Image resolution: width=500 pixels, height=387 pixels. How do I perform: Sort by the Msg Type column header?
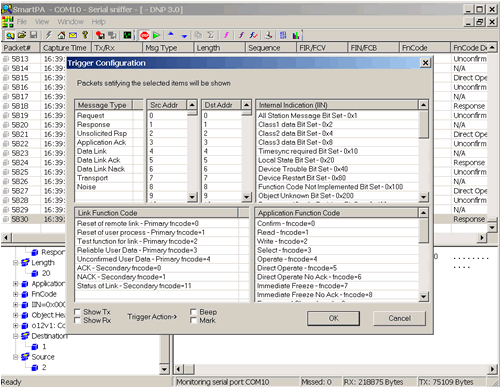(x=168, y=48)
